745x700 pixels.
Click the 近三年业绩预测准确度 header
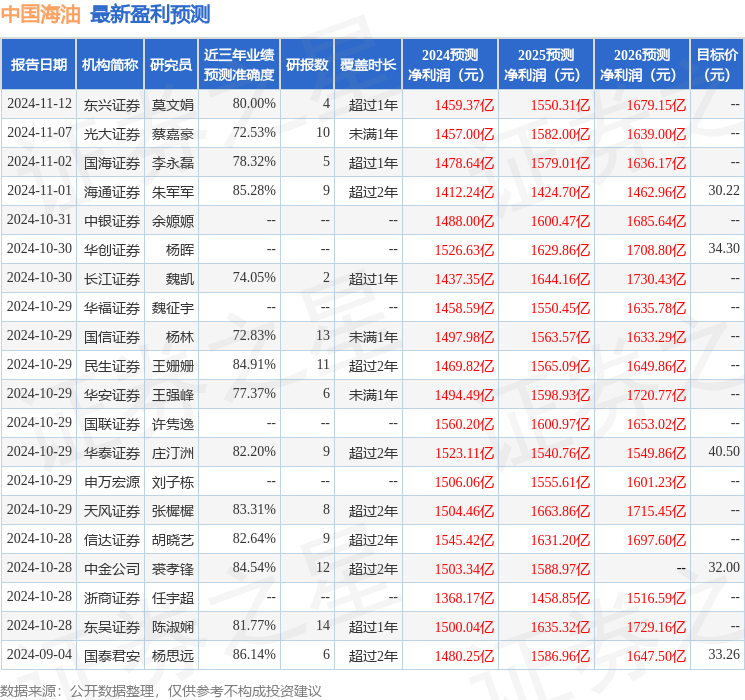click(239, 65)
